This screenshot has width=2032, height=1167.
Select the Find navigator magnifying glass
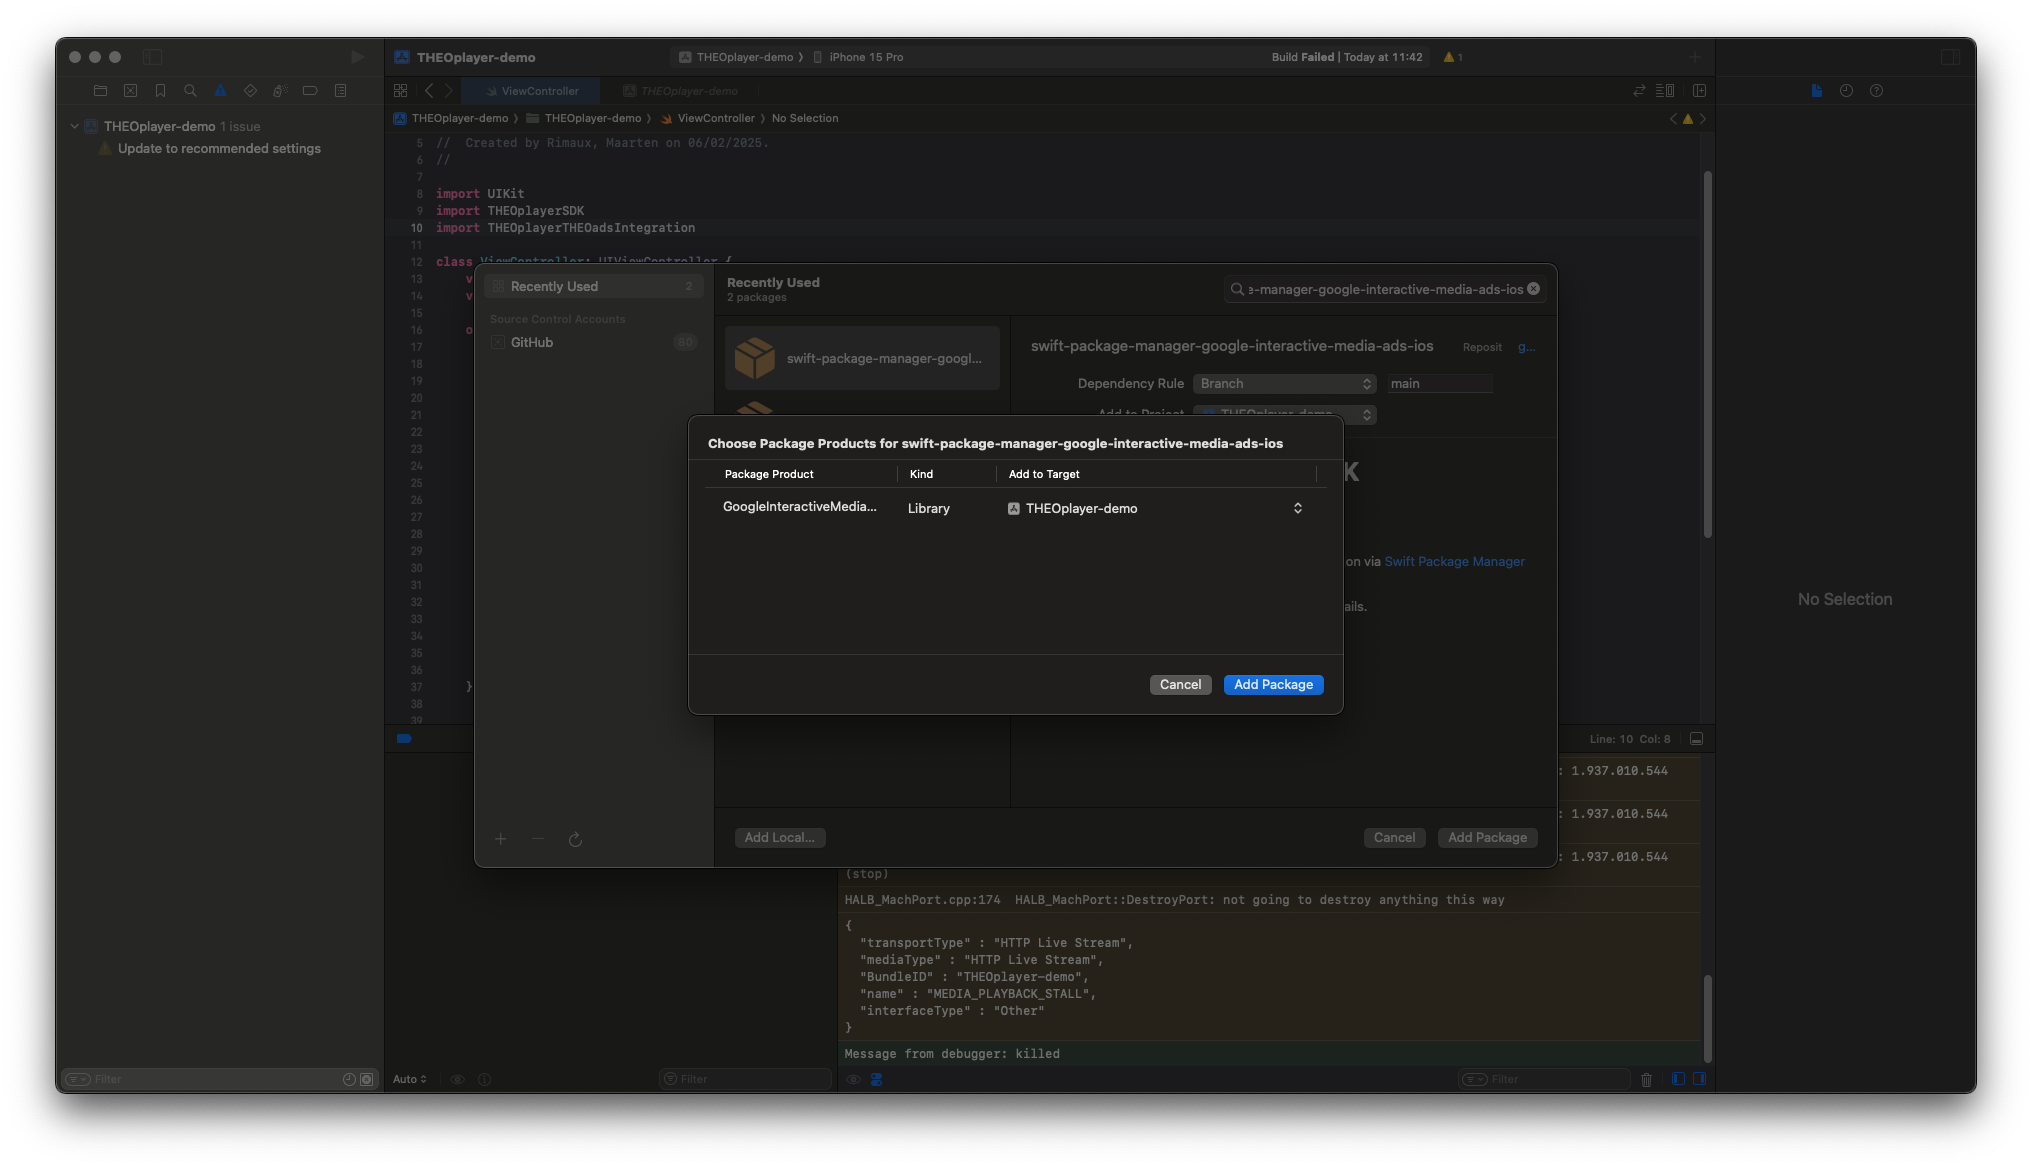190,90
